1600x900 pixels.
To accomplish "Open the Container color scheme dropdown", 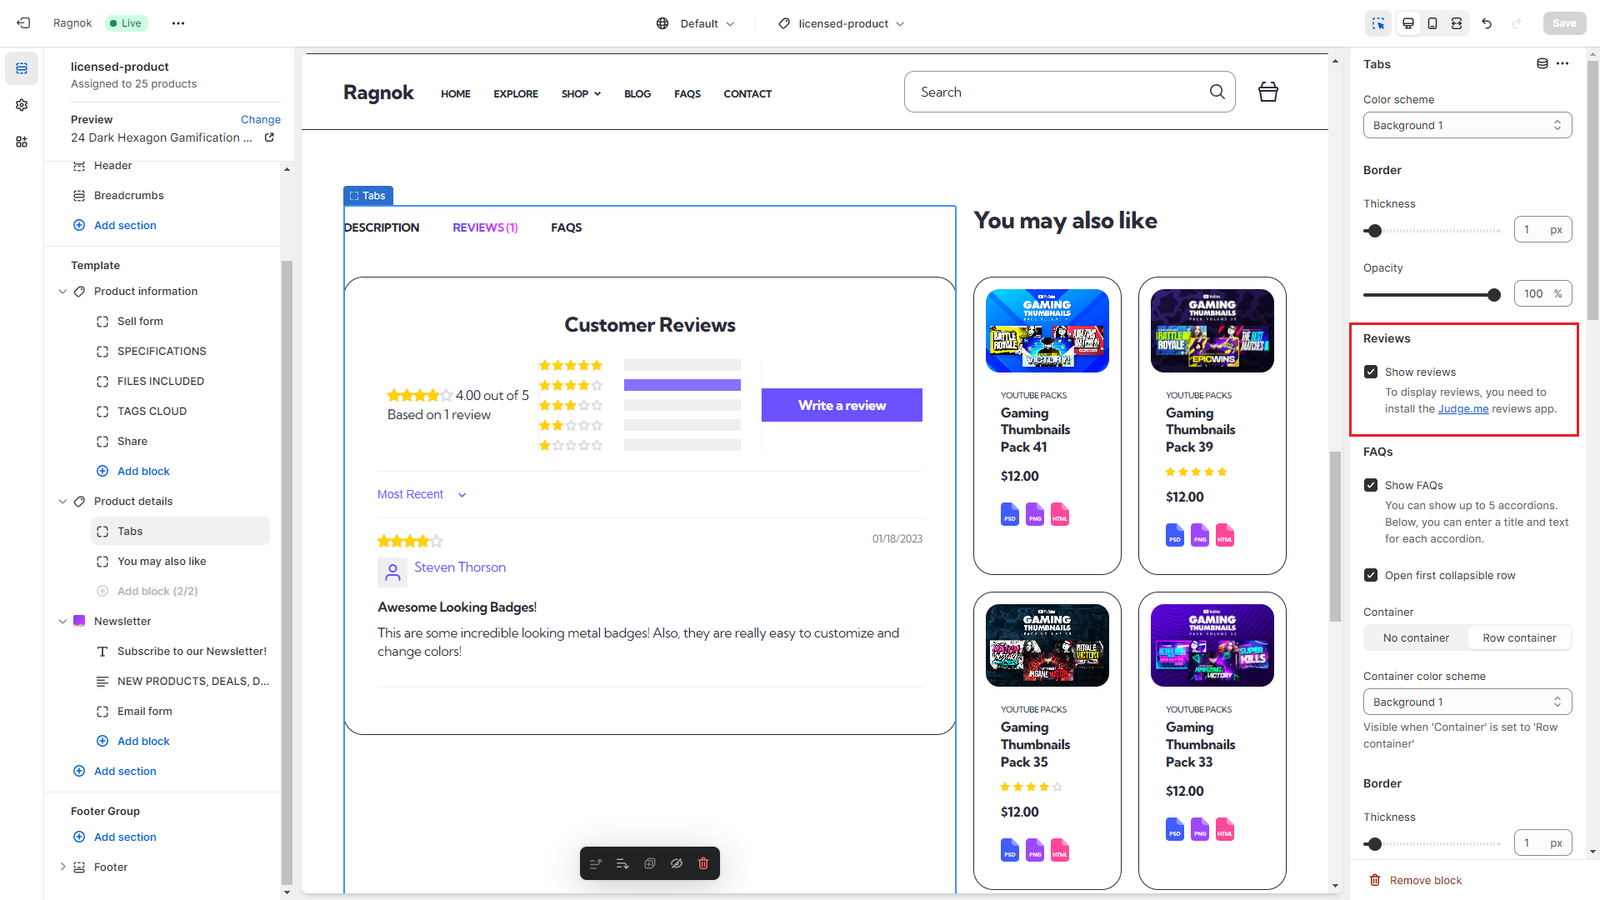I will [x=1467, y=702].
